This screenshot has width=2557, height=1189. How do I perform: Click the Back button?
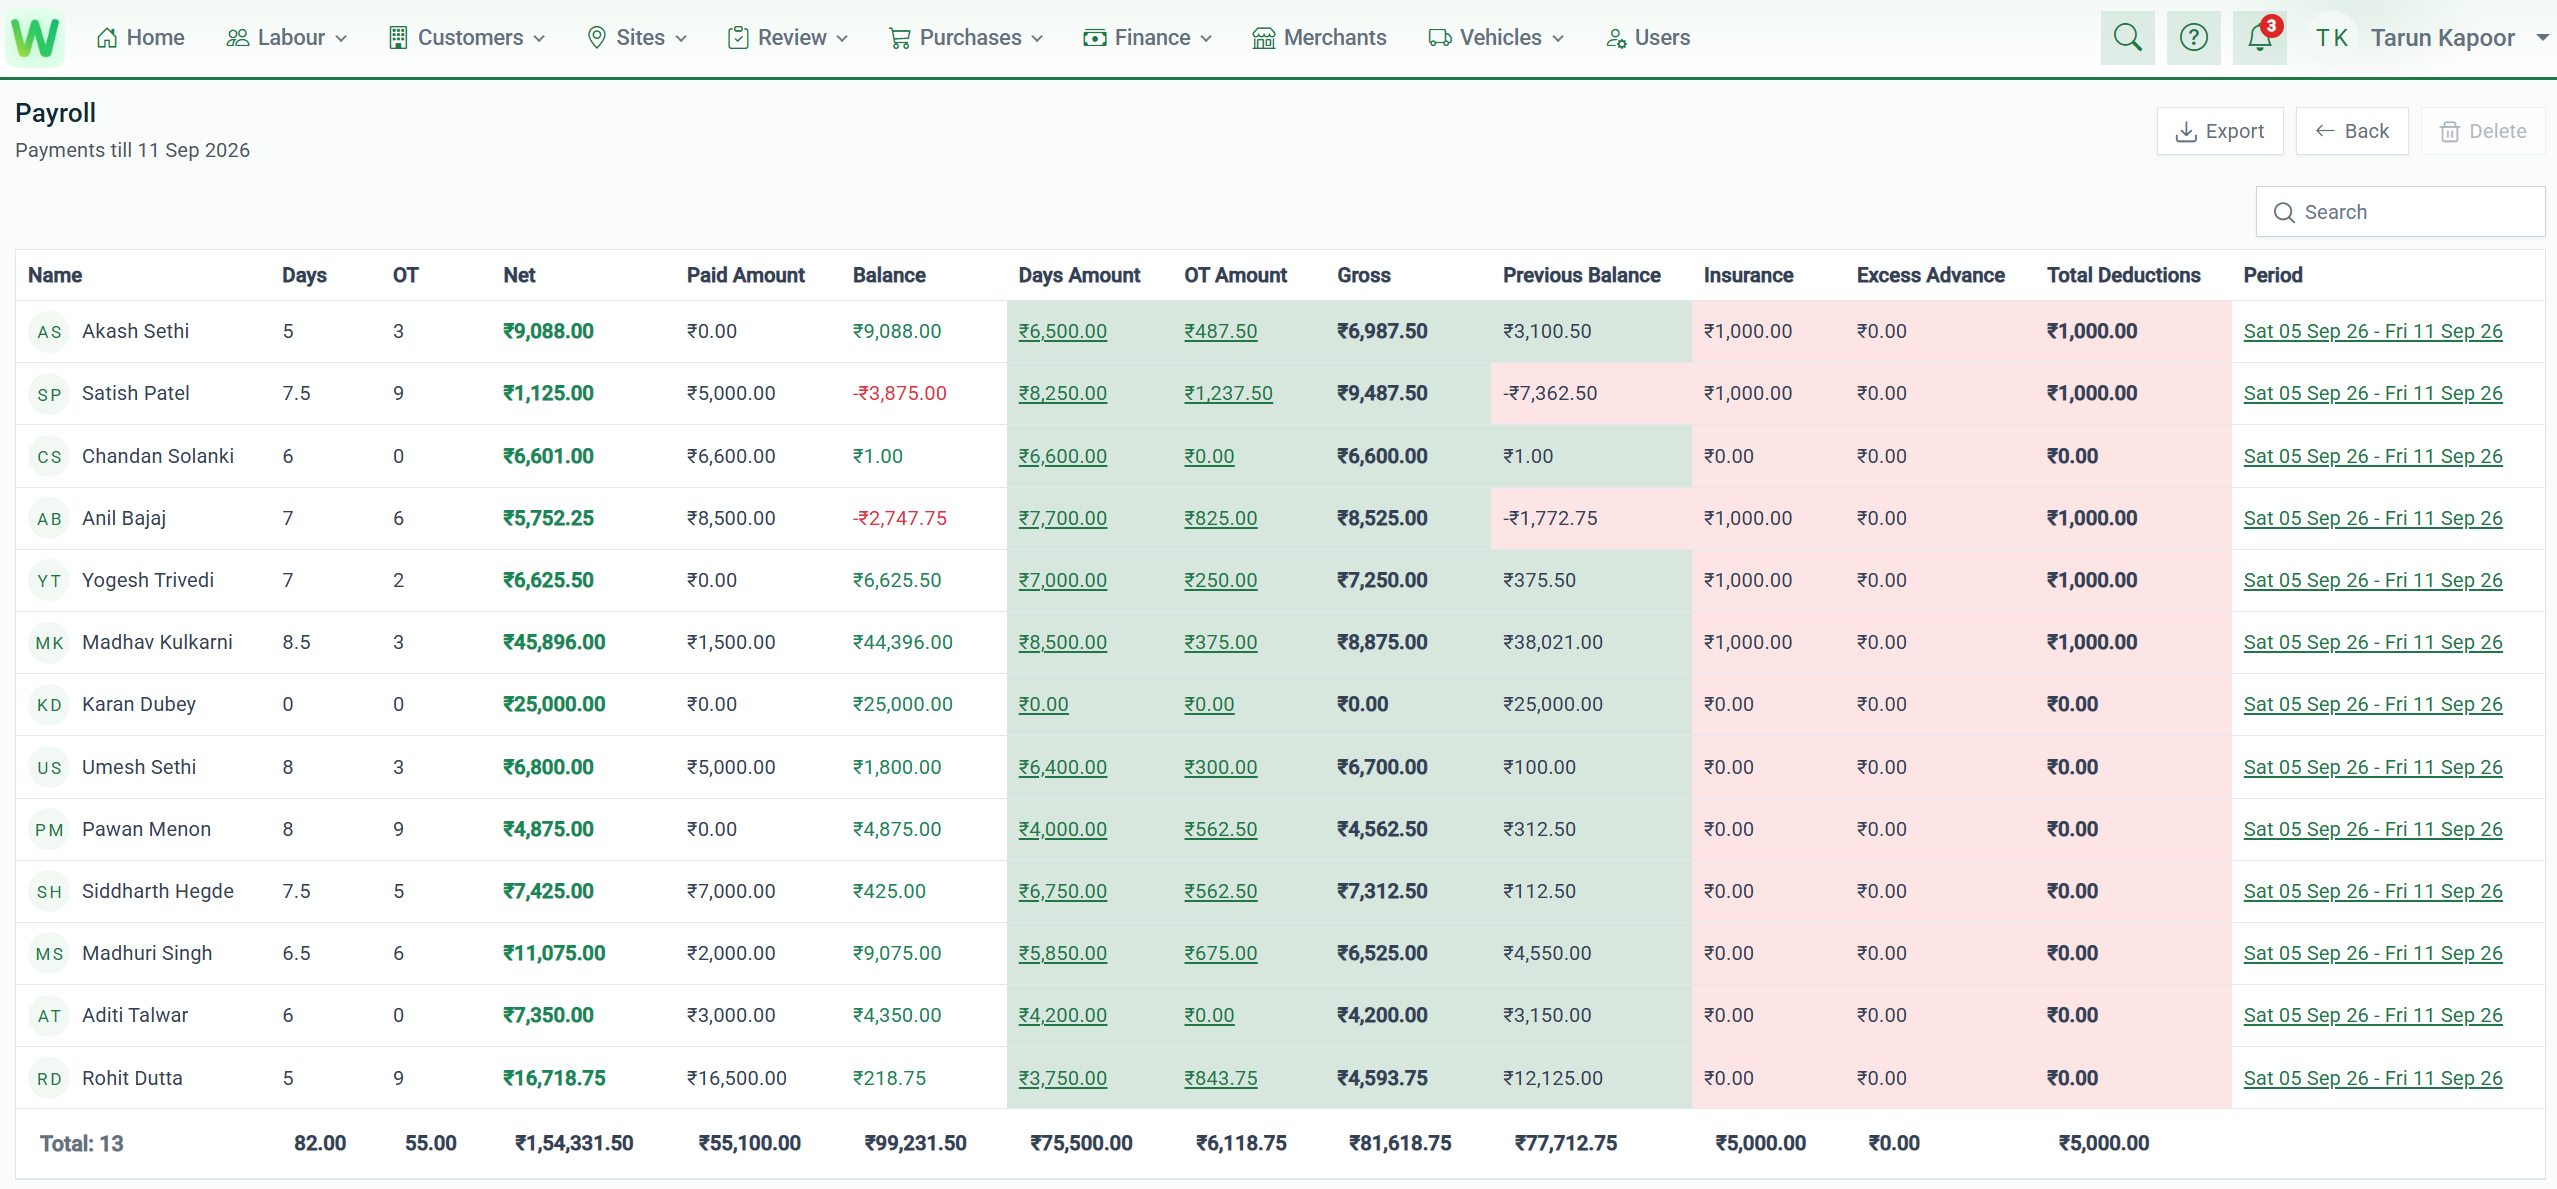2352,131
